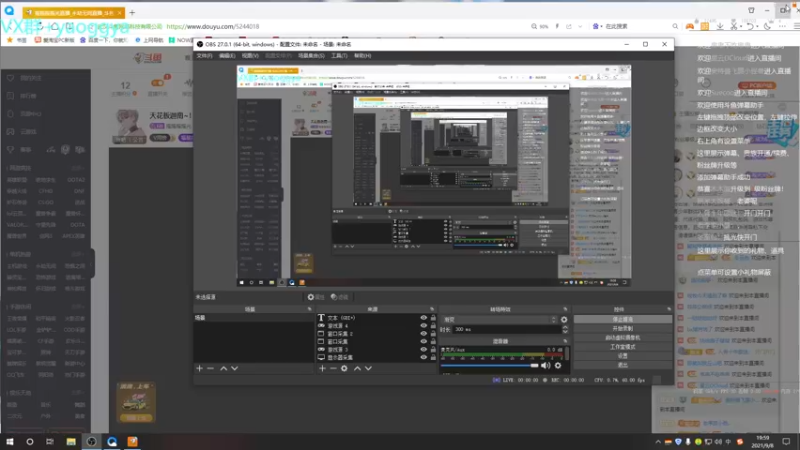Add a new scene with plus icon

tap(199, 368)
